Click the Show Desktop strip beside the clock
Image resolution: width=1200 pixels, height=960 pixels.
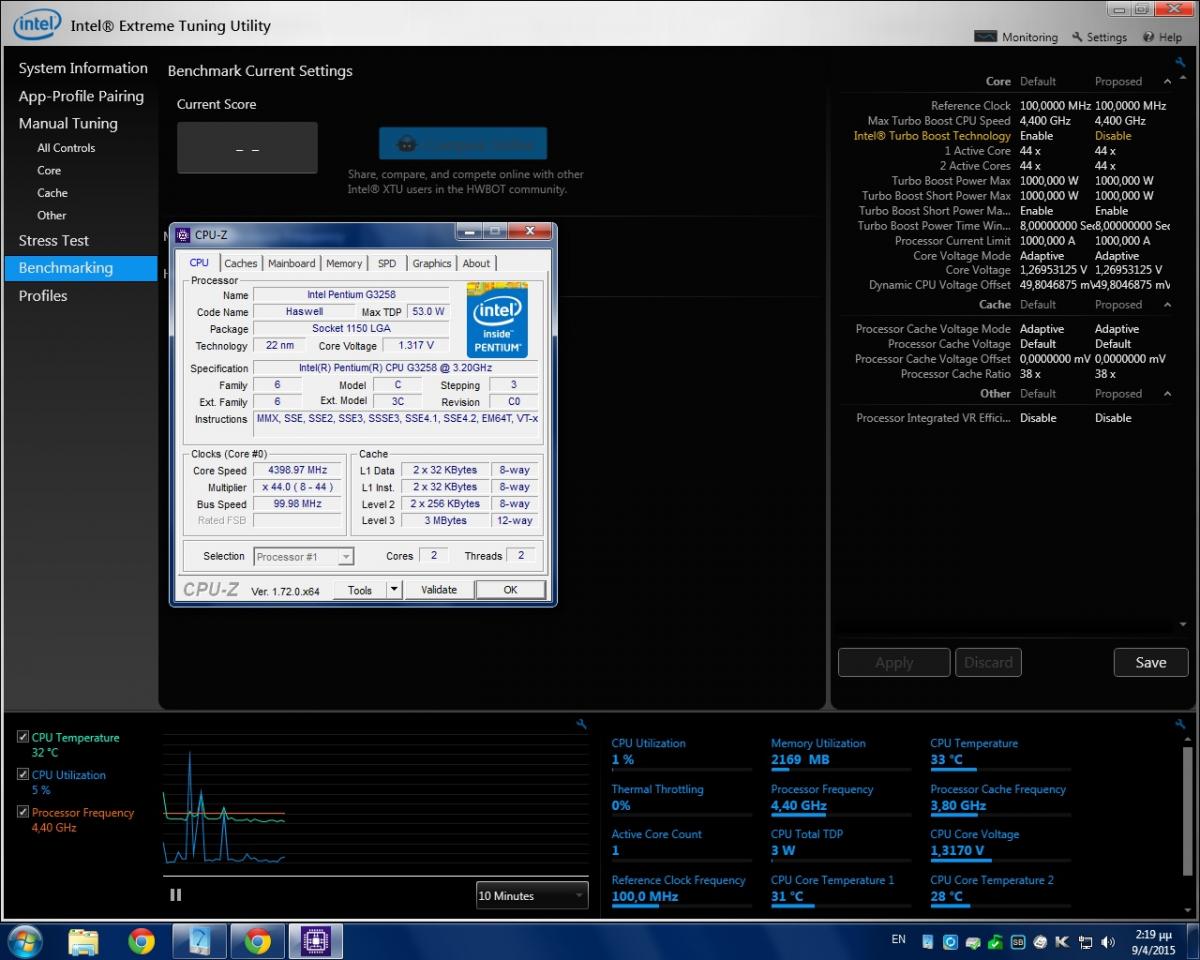(x=1192, y=941)
